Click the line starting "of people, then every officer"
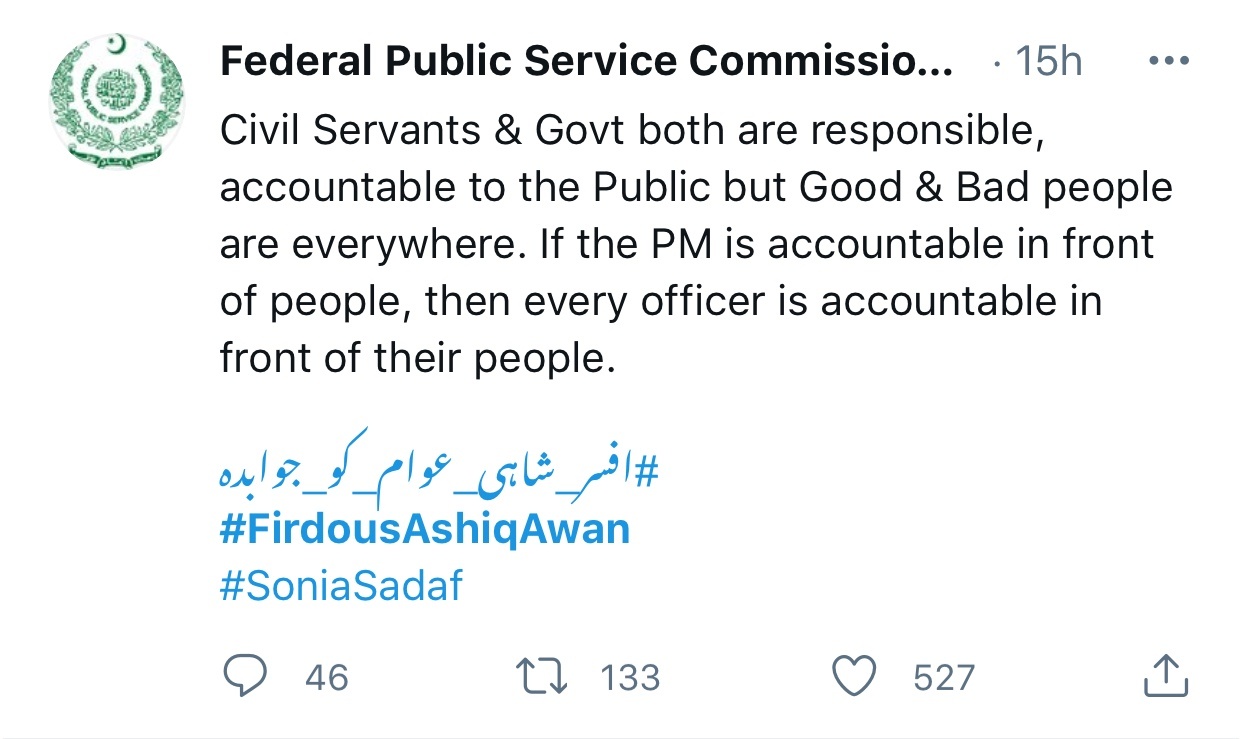This screenshot has height=739, width=1242. coord(661,302)
